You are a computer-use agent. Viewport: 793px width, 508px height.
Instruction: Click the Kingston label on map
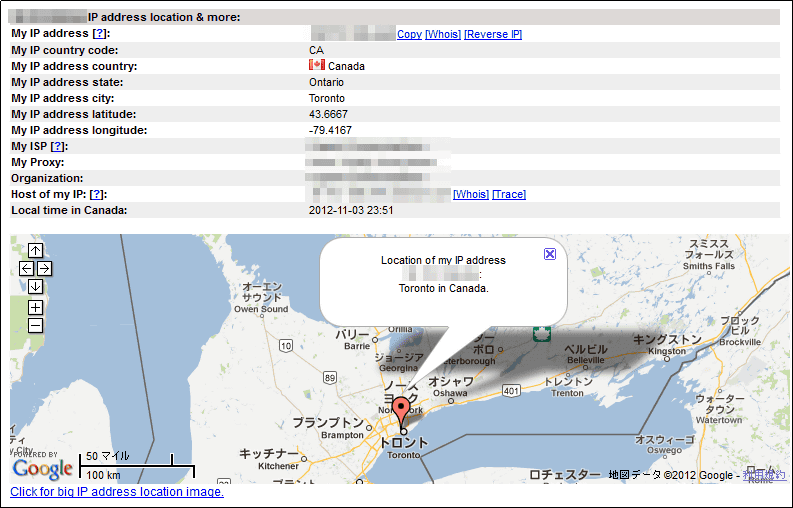coord(667,345)
